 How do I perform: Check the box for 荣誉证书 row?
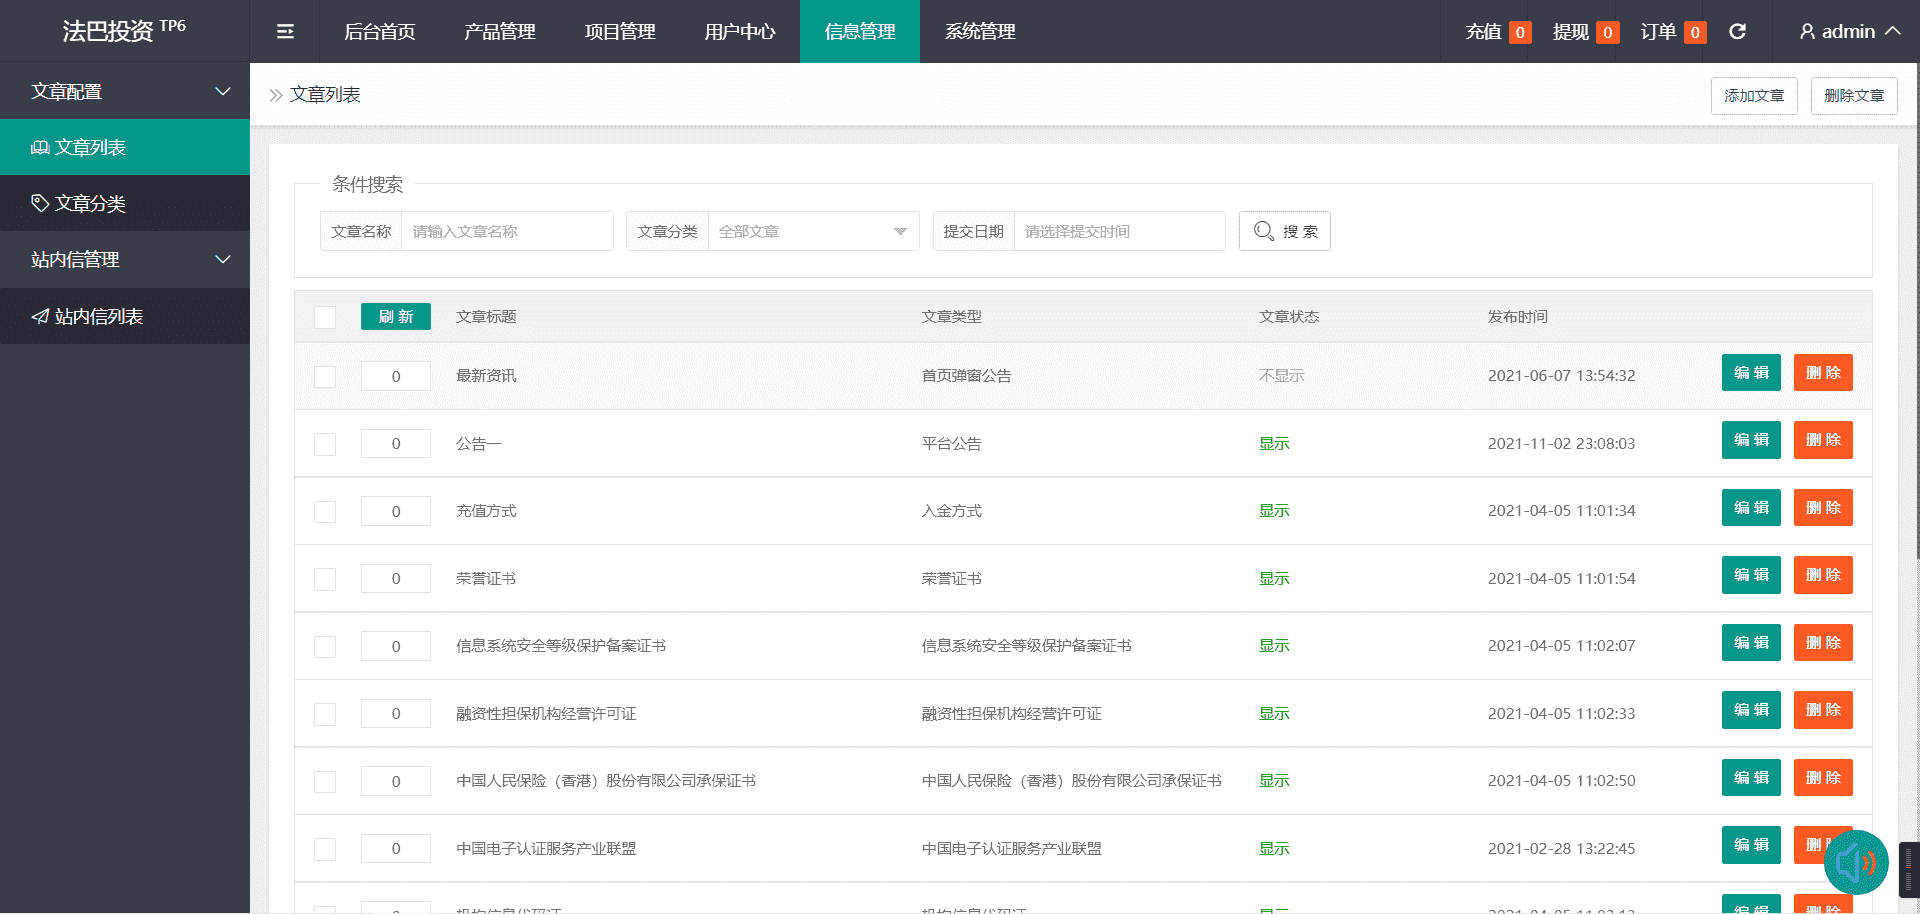click(x=325, y=579)
